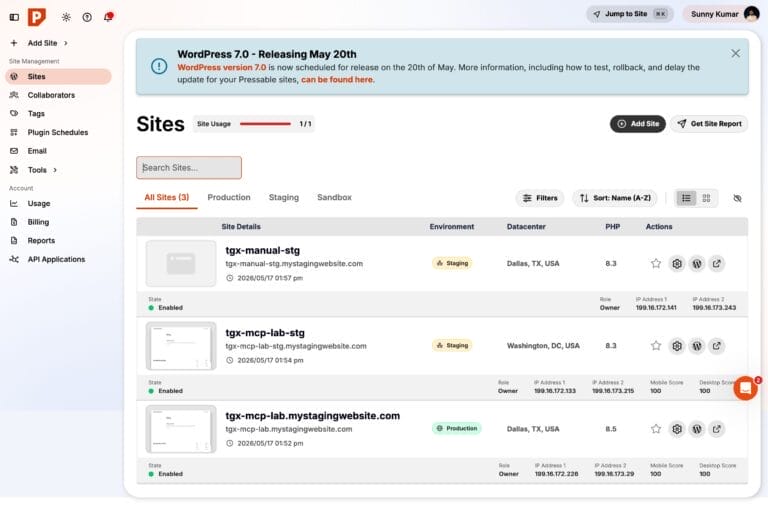Switch to the Staging tab
This screenshot has height=505, width=768.
click(x=284, y=197)
